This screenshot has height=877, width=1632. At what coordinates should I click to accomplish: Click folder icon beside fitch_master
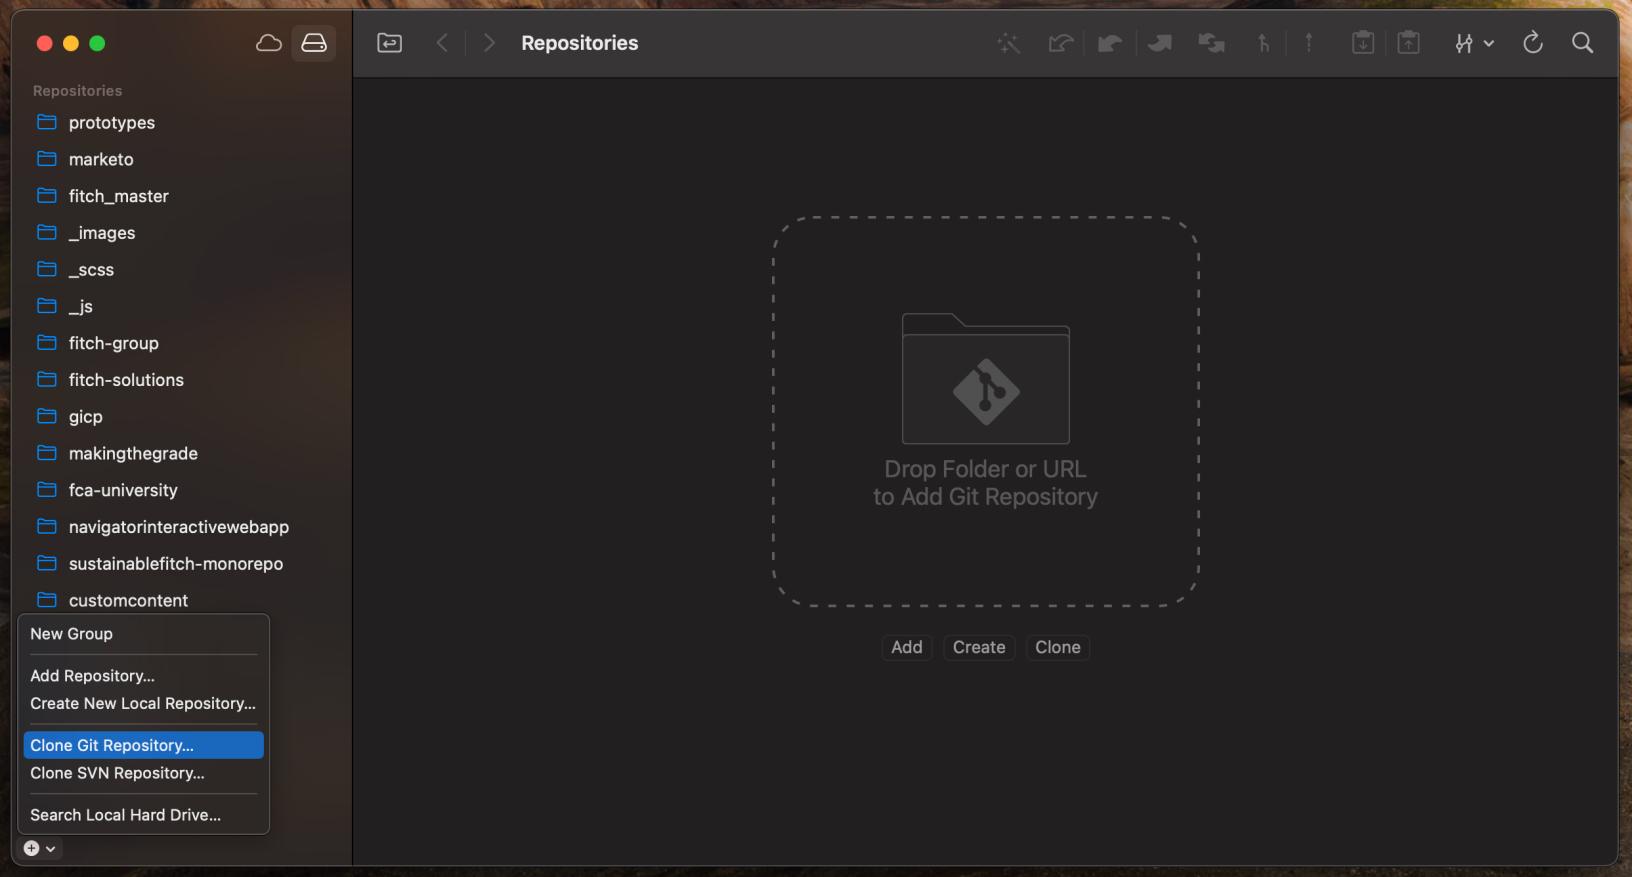47,195
